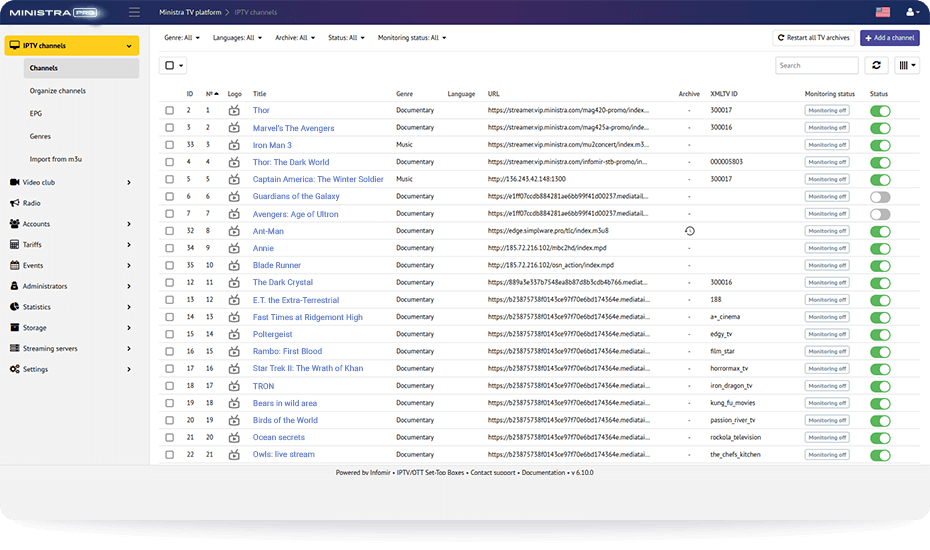The height and width of the screenshot is (550, 930).
Task: Click the hamburger menu icon in header
Action: point(135,12)
